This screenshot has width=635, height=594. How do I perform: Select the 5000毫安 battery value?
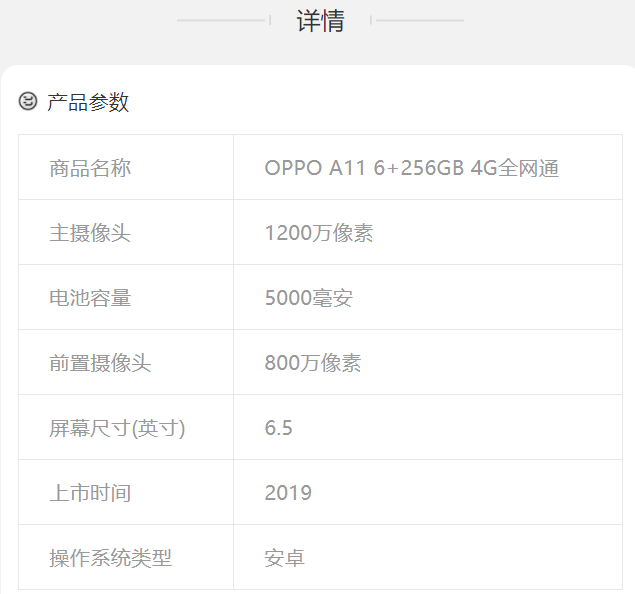tap(308, 298)
